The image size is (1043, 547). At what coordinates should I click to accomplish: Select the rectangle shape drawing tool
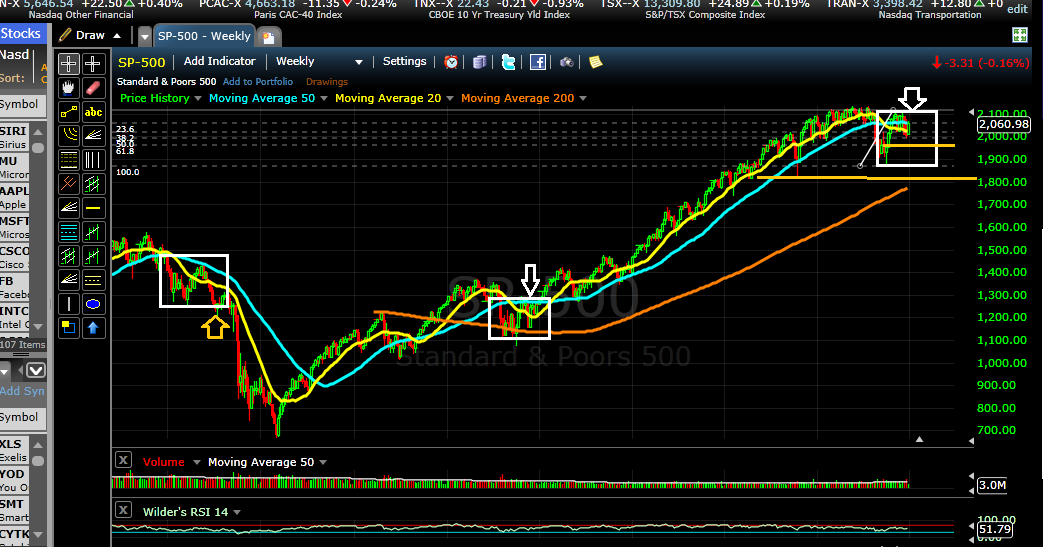click(69, 327)
